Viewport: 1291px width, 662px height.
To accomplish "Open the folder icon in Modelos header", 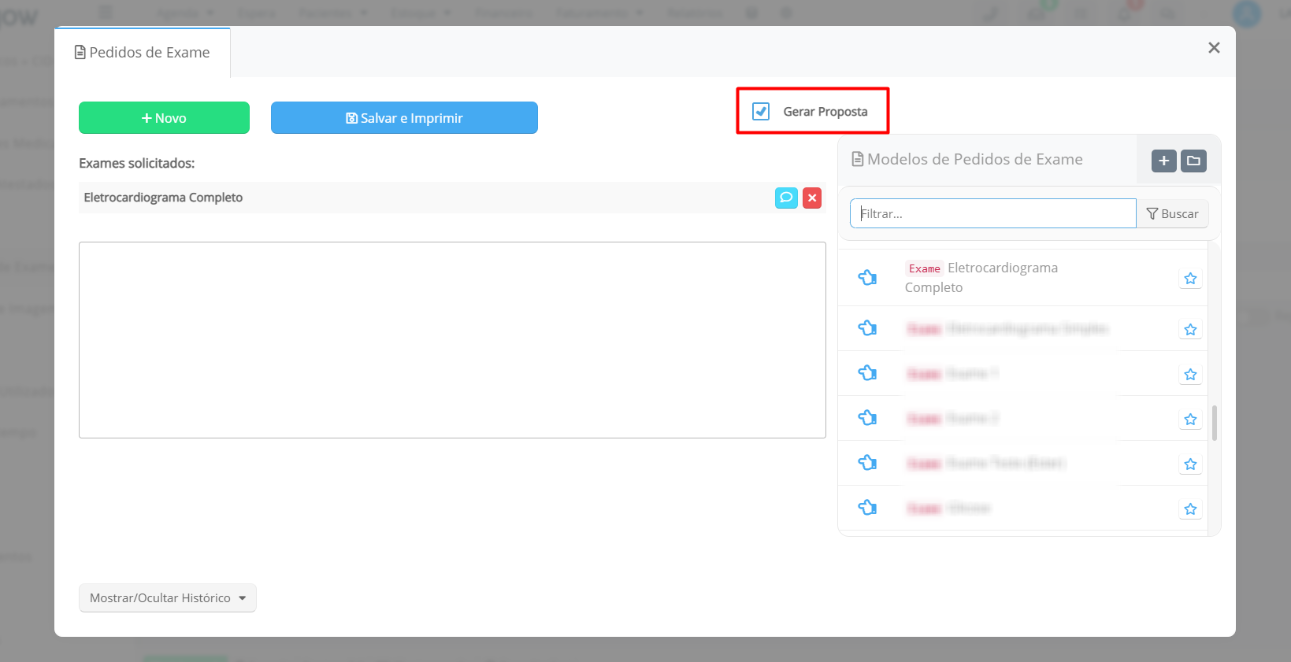I will (x=1193, y=161).
